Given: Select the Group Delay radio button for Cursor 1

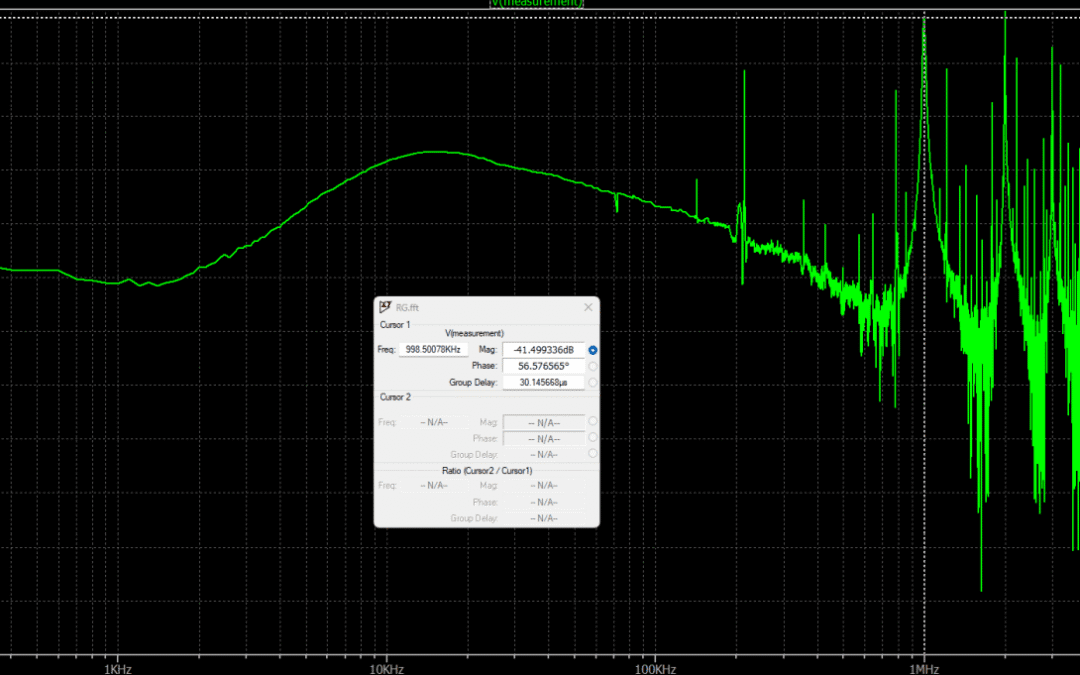Looking at the screenshot, I should (592, 381).
